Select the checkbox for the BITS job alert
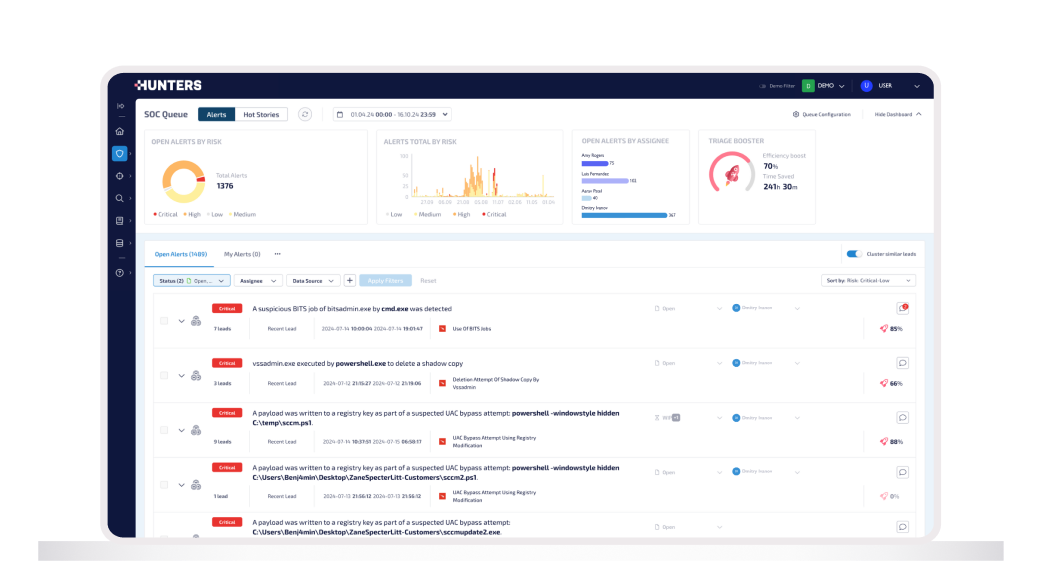The width and height of the screenshot is (1042, 561). 164,321
